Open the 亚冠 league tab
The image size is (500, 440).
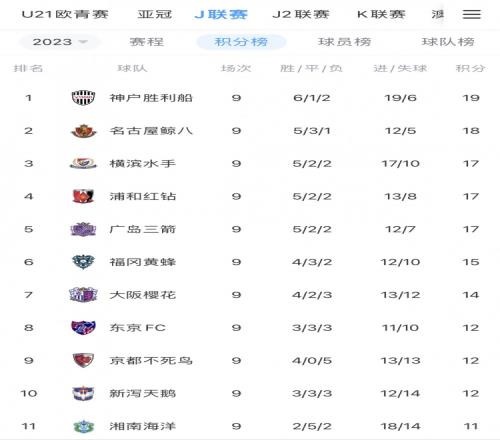pyautogui.click(x=155, y=14)
